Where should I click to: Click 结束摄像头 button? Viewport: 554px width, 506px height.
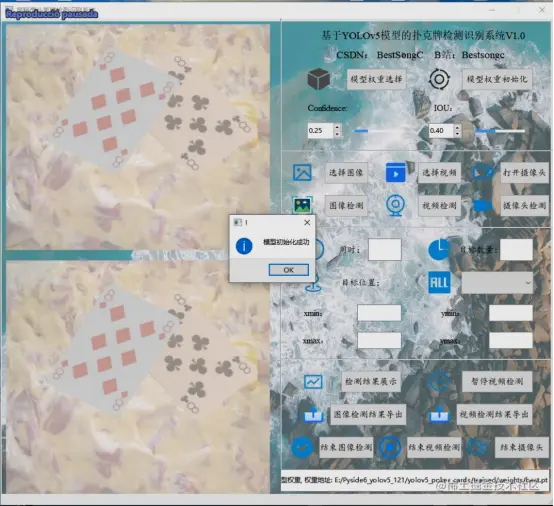pyautogui.click(x=521, y=447)
